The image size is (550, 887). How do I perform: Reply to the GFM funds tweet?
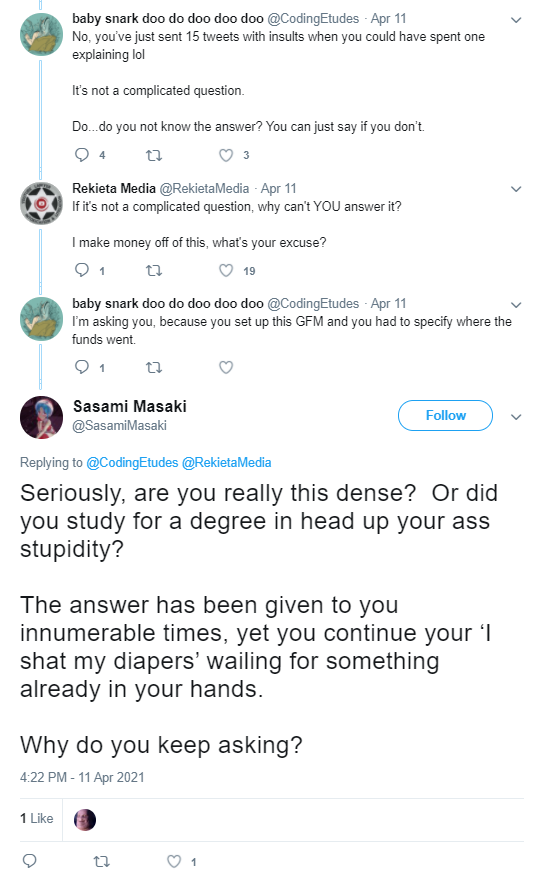[82, 367]
